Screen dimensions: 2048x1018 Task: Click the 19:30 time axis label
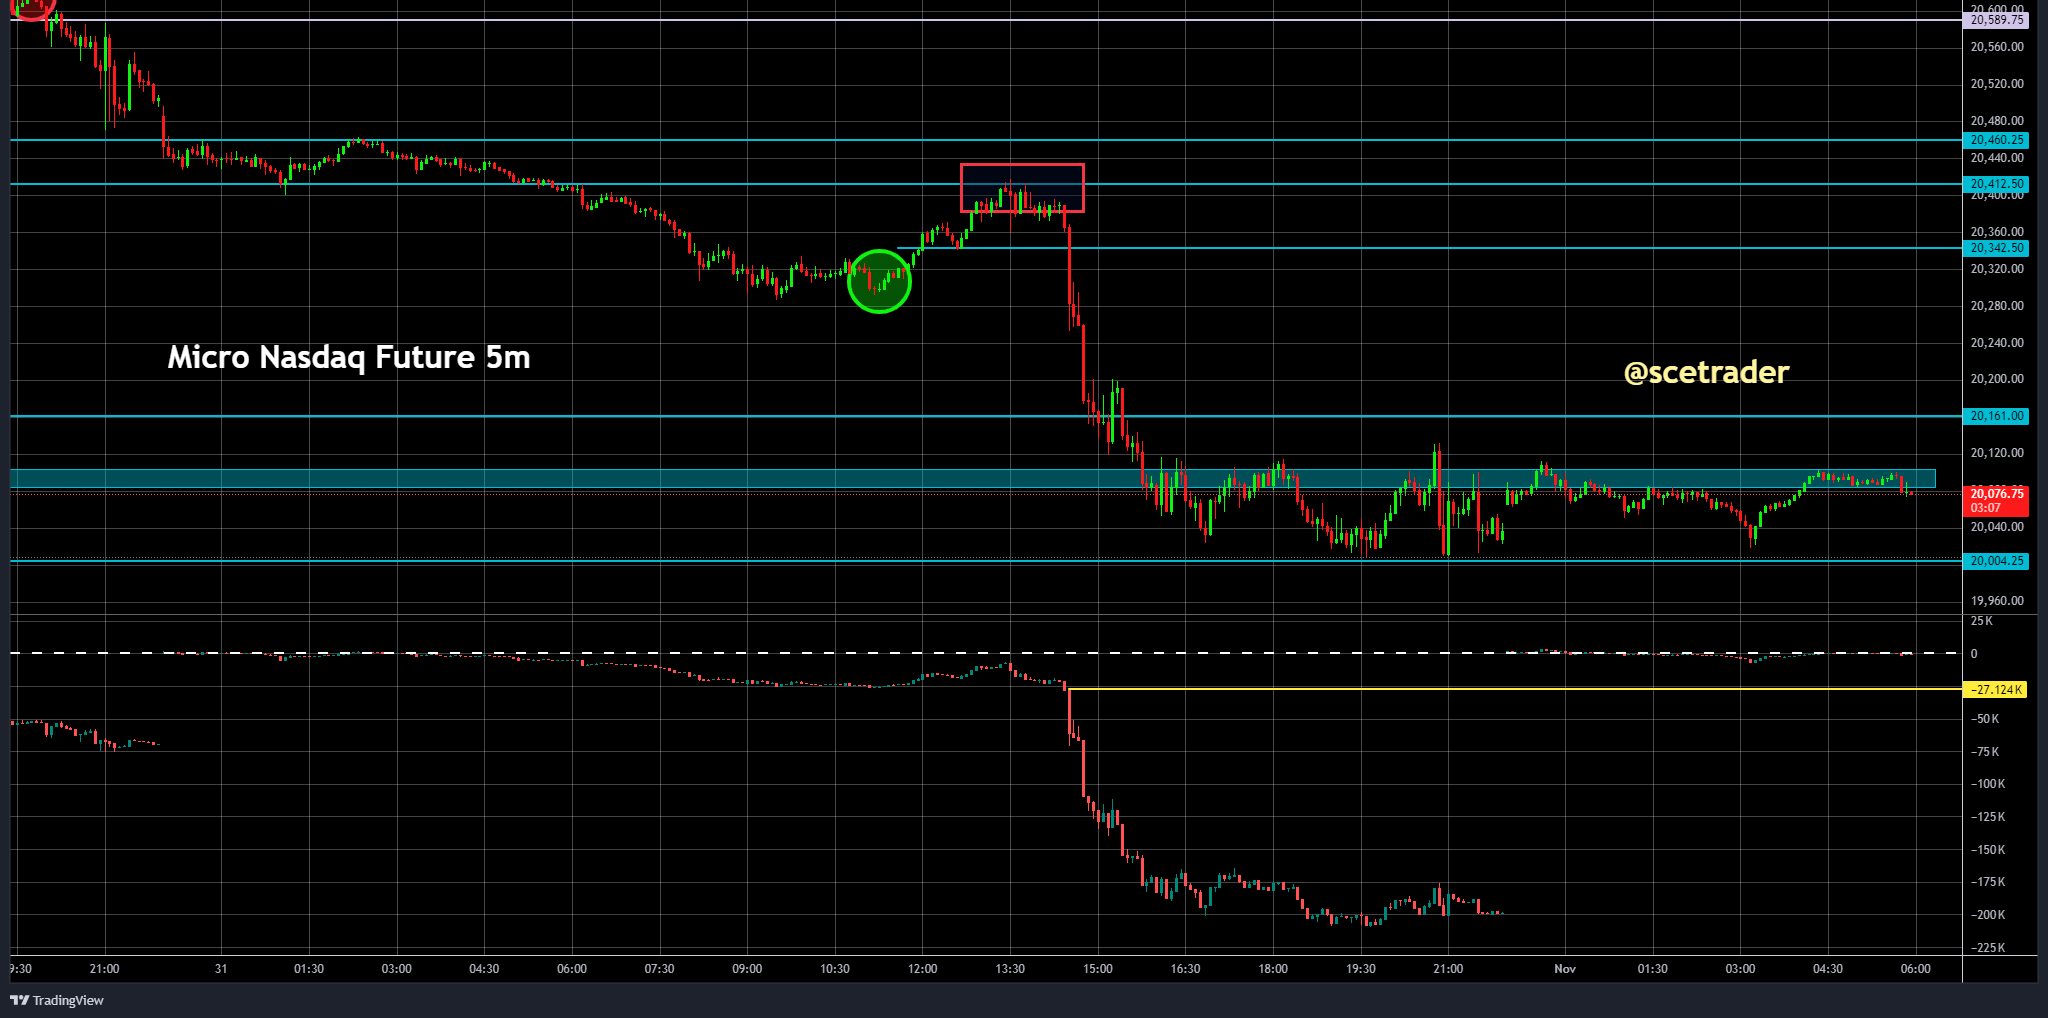tap(1361, 969)
